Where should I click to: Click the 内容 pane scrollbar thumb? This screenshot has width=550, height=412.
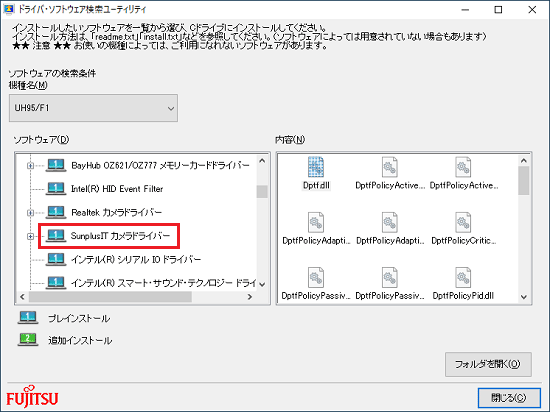coord(524,180)
